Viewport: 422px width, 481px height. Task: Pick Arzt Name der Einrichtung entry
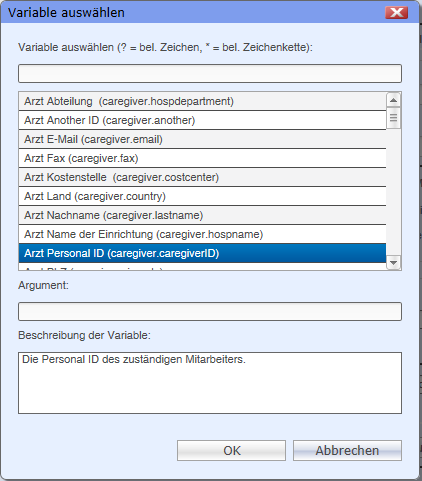[202, 234]
